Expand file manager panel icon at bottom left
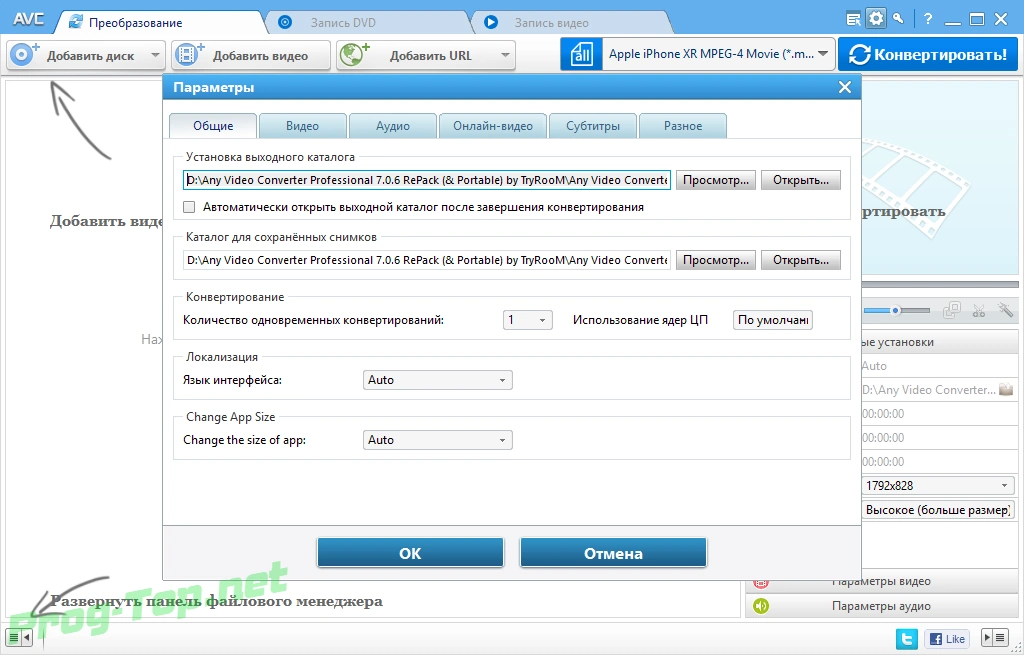This screenshot has width=1024, height=655. (x=18, y=637)
